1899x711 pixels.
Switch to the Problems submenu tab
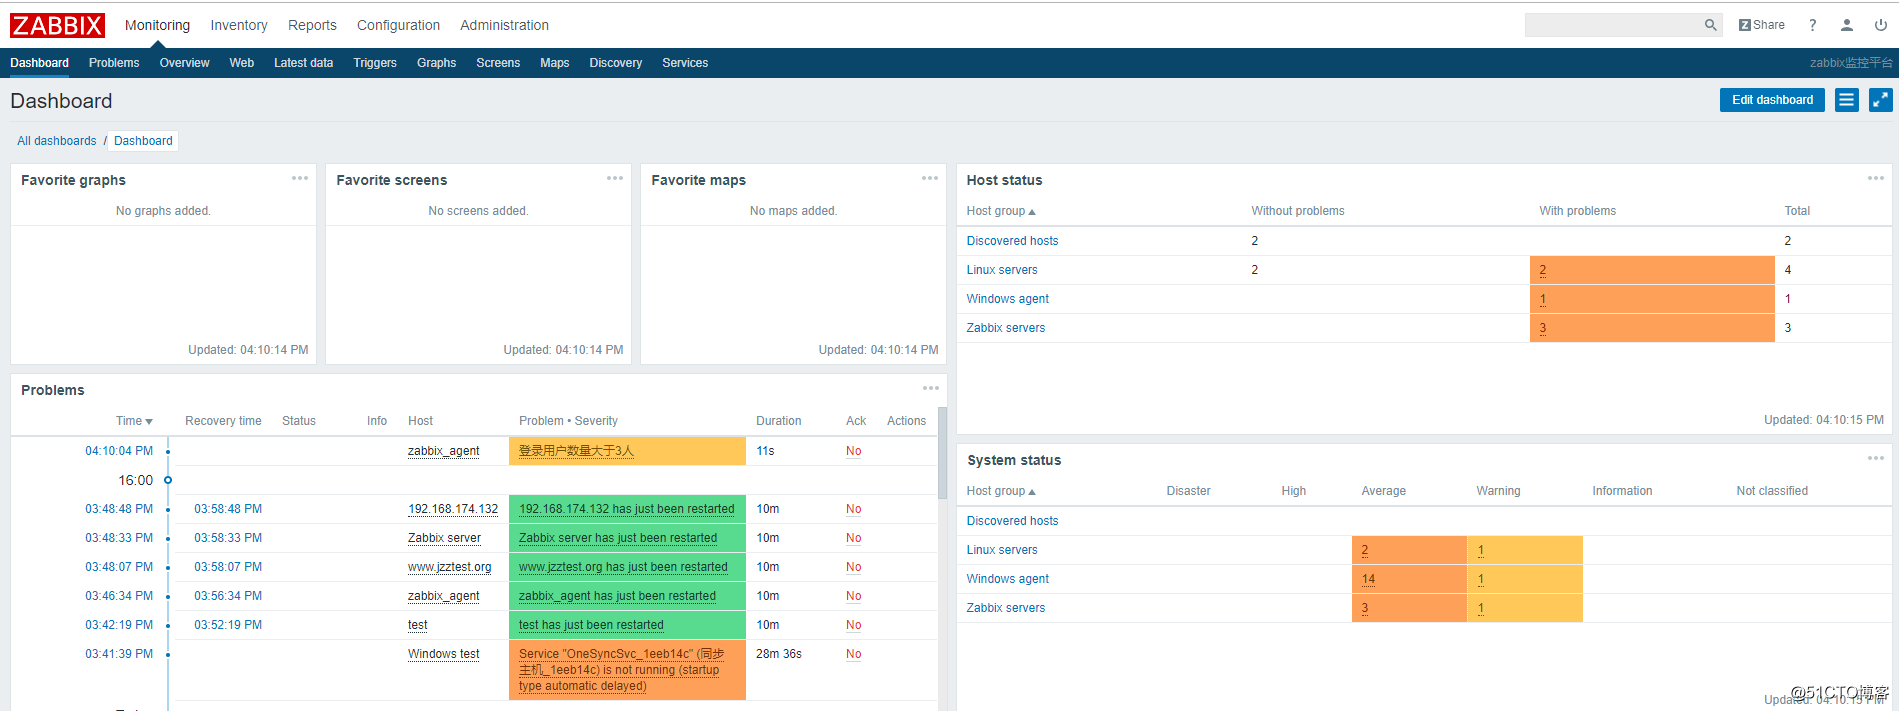point(114,63)
